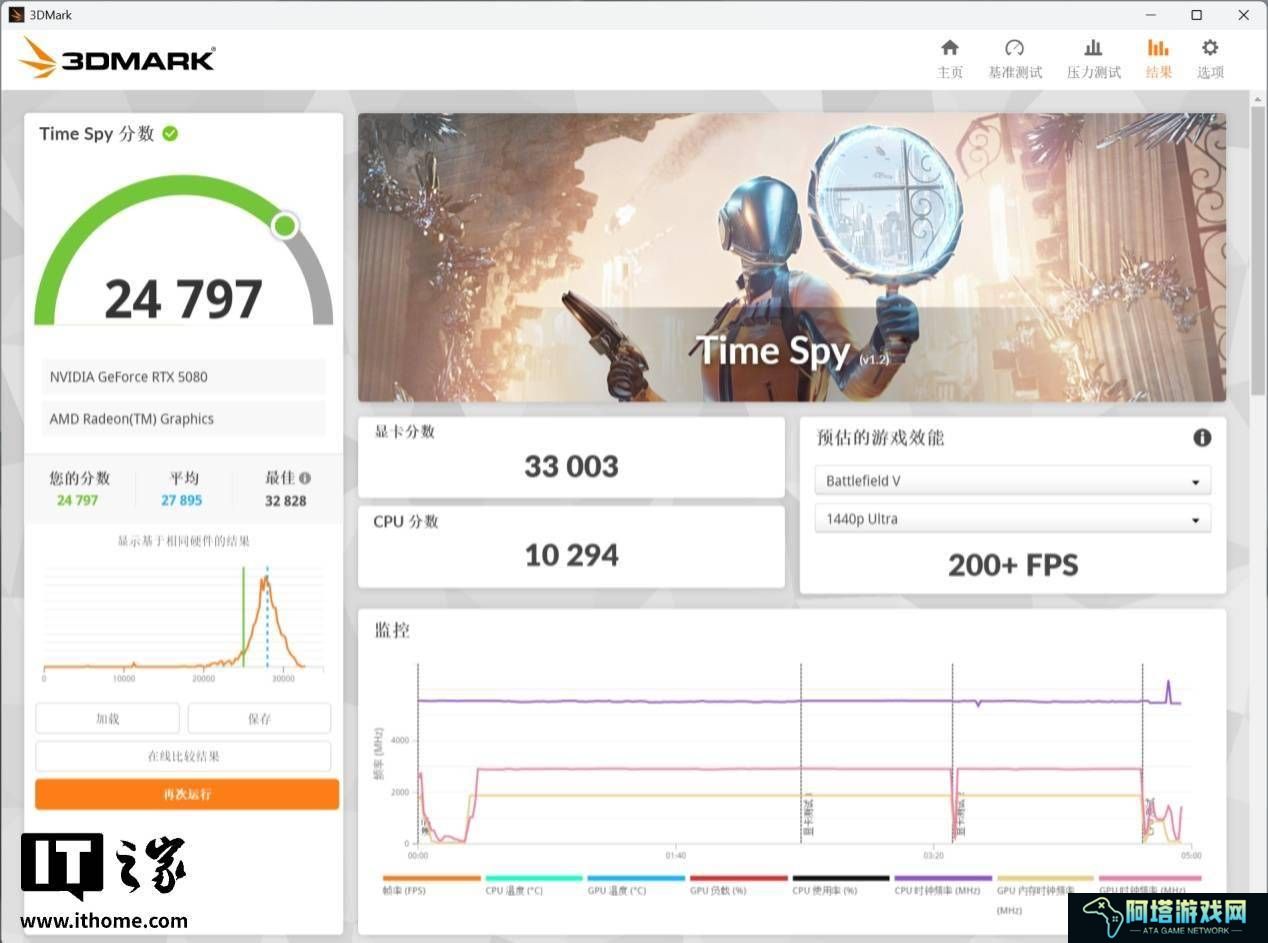
Task: Click the 预估的游戏效能 heading
Action: [880, 437]
